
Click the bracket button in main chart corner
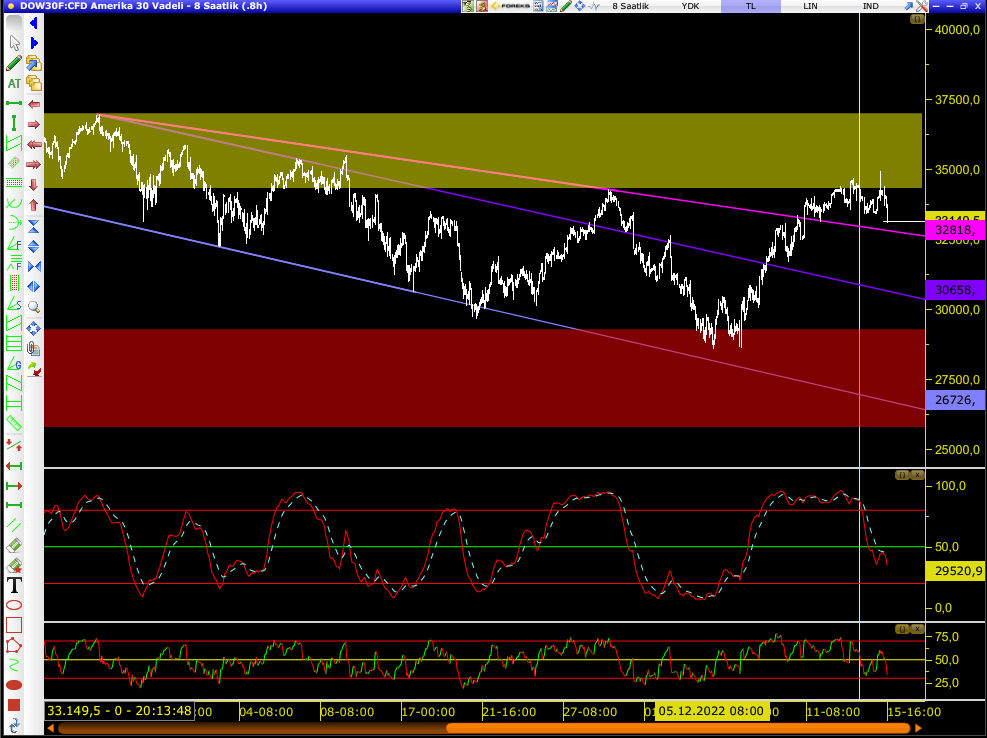click(x=917, y=20)
